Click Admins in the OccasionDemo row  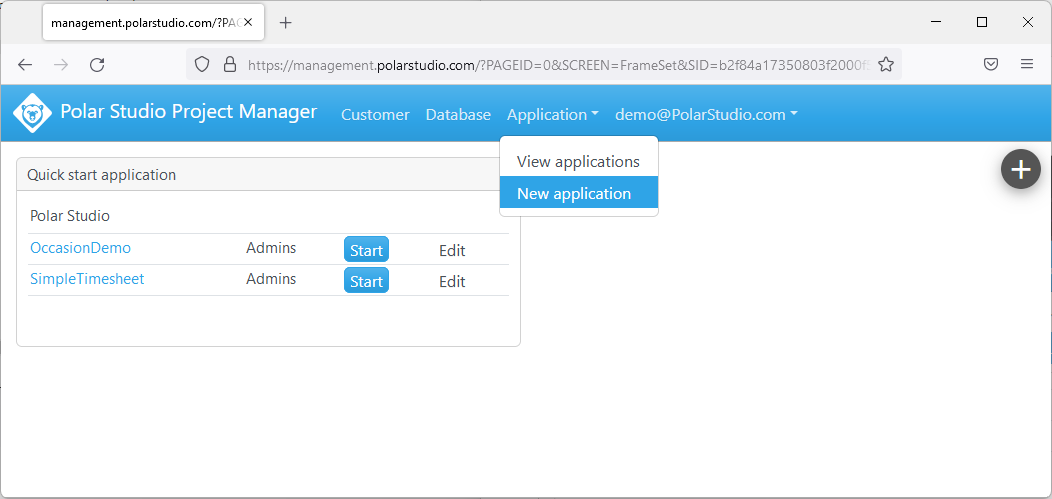271,248
